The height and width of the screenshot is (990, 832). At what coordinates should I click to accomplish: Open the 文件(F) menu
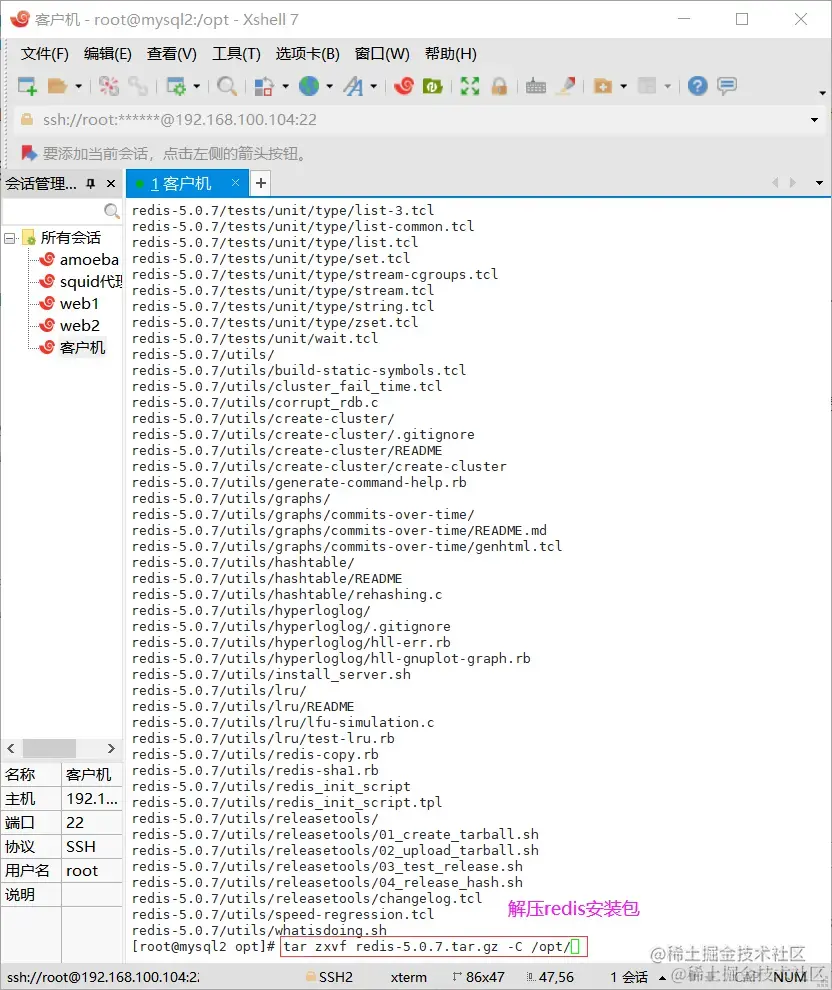coord(44,54)
